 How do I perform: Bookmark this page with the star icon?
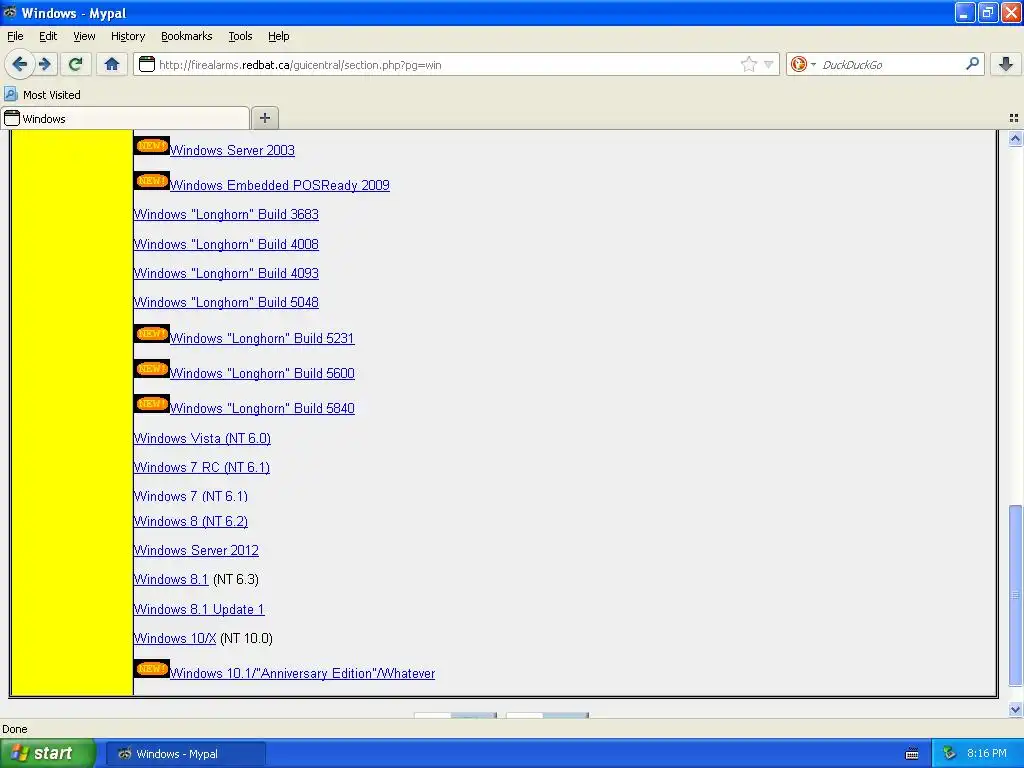[748, 64]
